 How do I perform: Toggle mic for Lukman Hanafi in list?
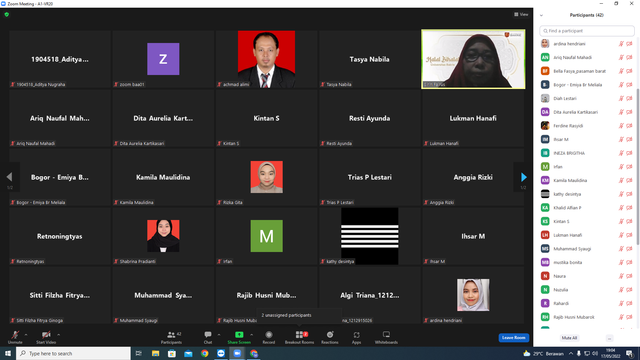pos(621,235)
